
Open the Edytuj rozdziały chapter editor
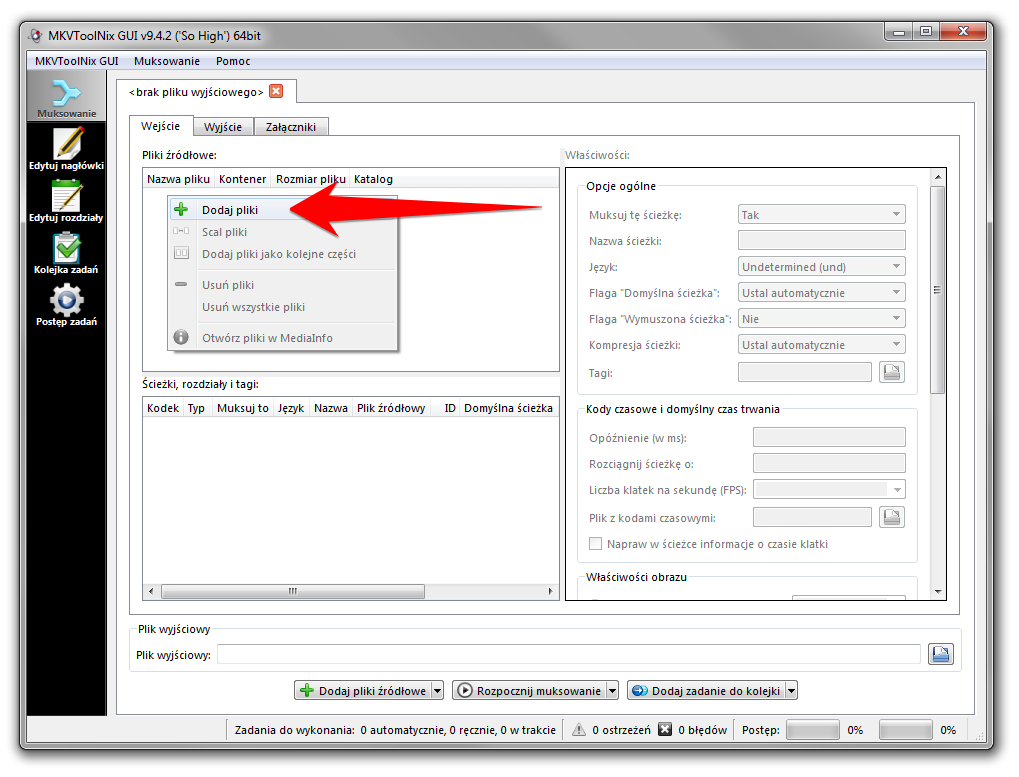tap(66, 201)
